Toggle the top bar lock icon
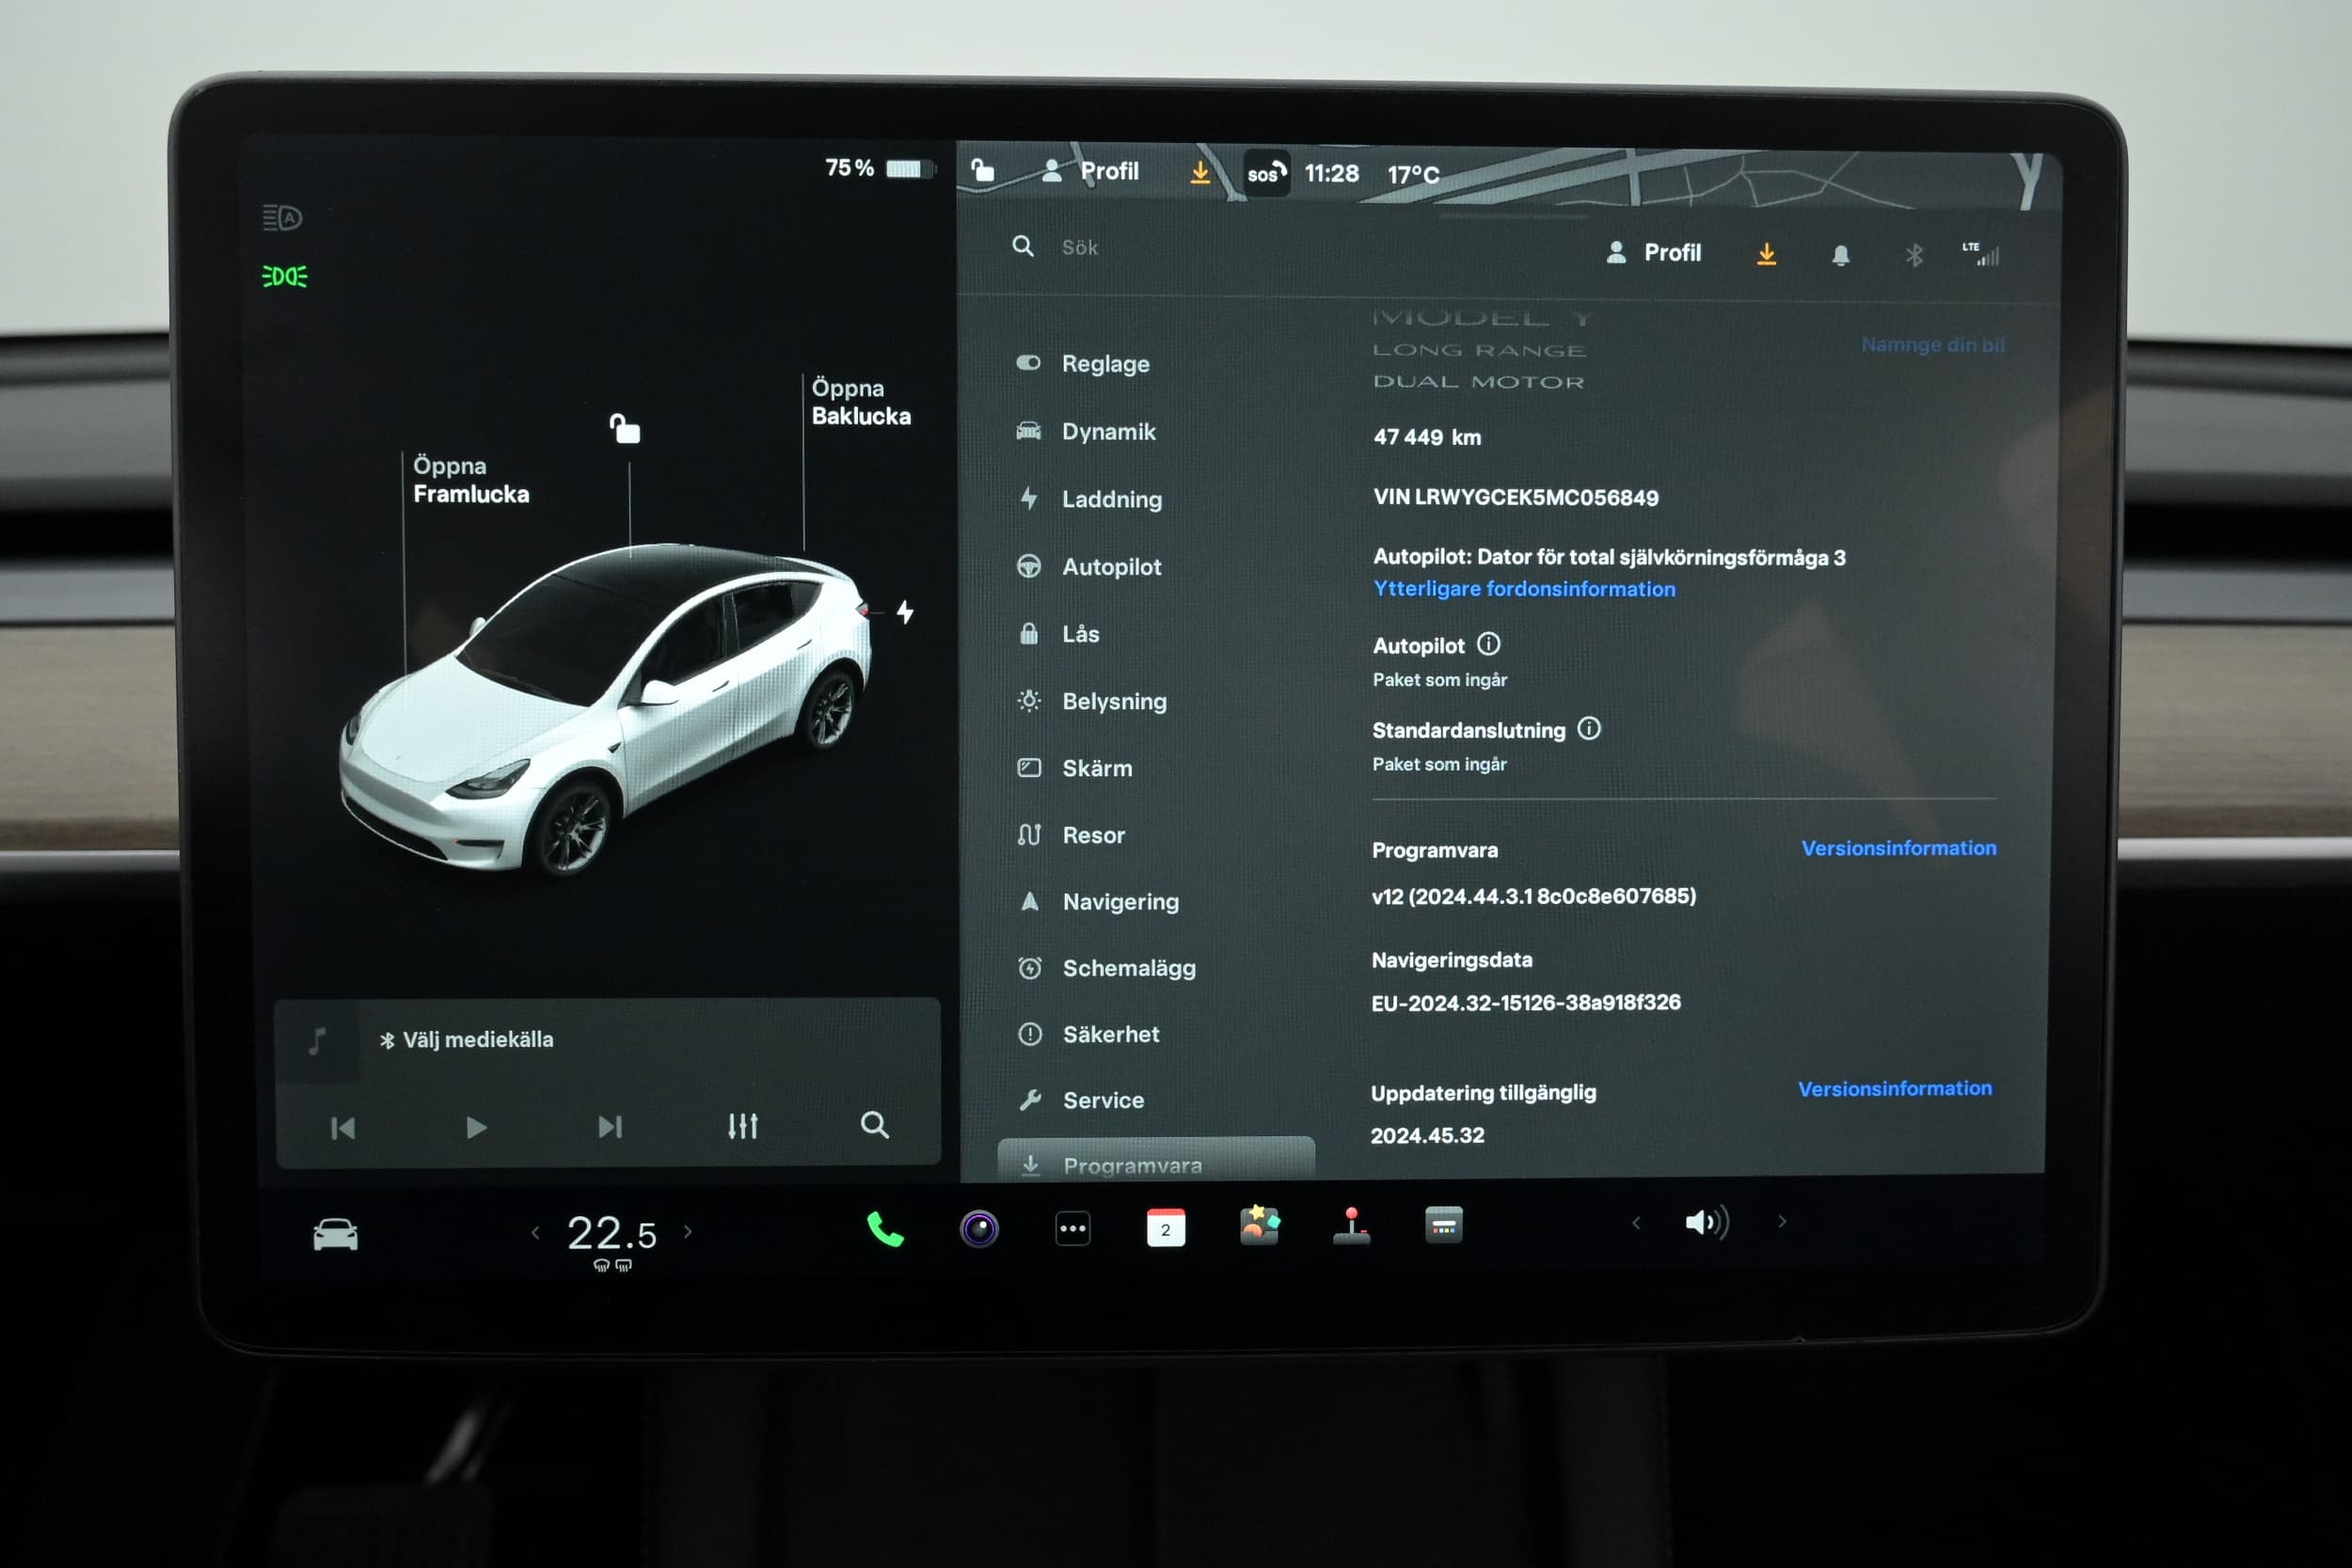Viewport: 2352px width, 1568px height. pyautogui.click(x=982, y=169)
